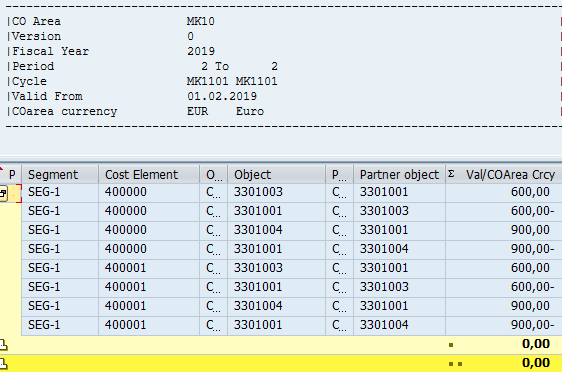562x372 pixels.
Task: Select object 3301004 with cost element 400000
Action: tap(258, 230)
